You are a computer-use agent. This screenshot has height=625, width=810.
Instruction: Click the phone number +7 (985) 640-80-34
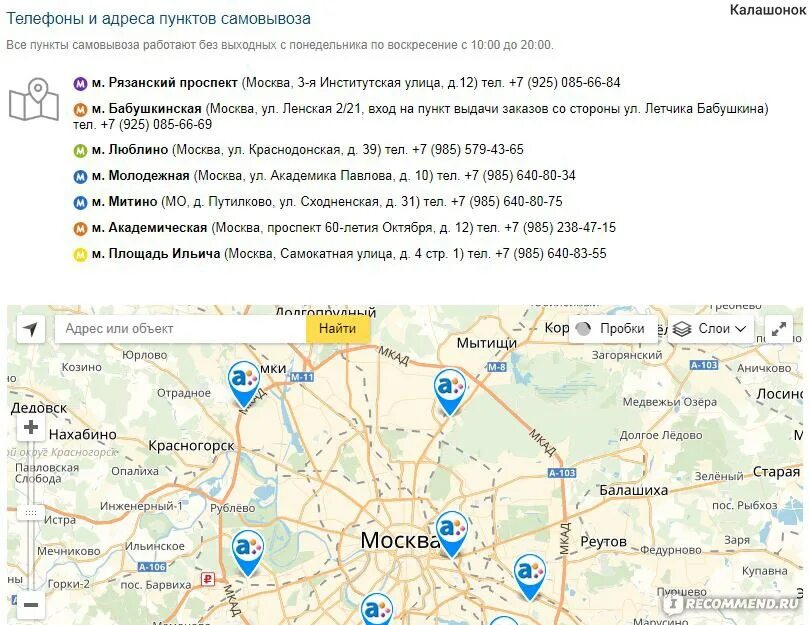click(x=520, y=176)
